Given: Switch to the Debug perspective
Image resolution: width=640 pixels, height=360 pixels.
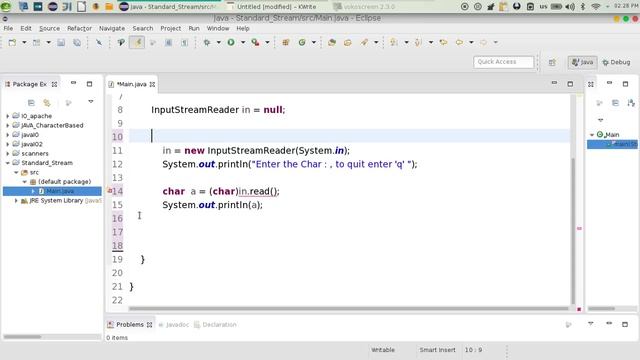Looking at the screenshot, I should [x=616, y=62].
